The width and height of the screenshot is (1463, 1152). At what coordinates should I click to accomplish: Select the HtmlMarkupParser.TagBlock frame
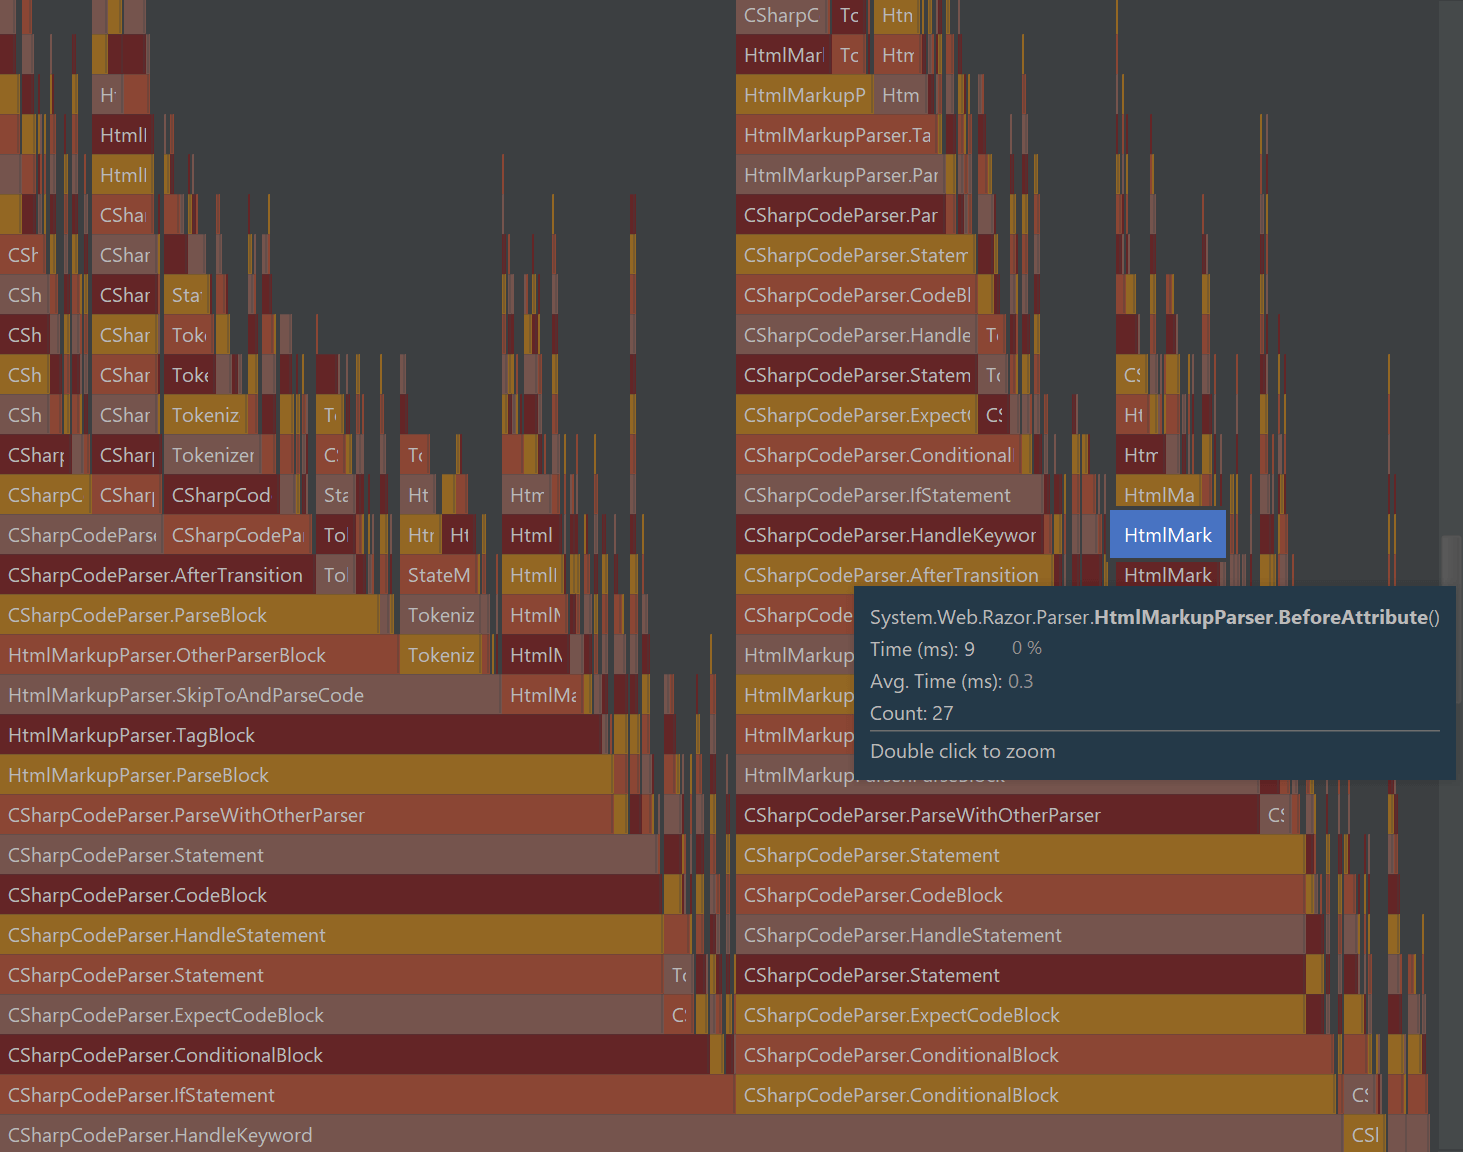130,735
